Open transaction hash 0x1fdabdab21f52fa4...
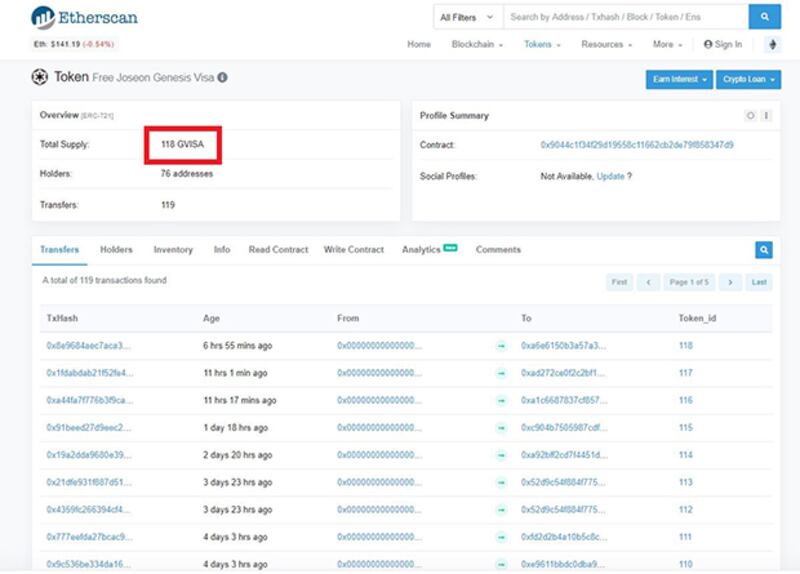This screenshot has width=800, height=574. (90, 373)
